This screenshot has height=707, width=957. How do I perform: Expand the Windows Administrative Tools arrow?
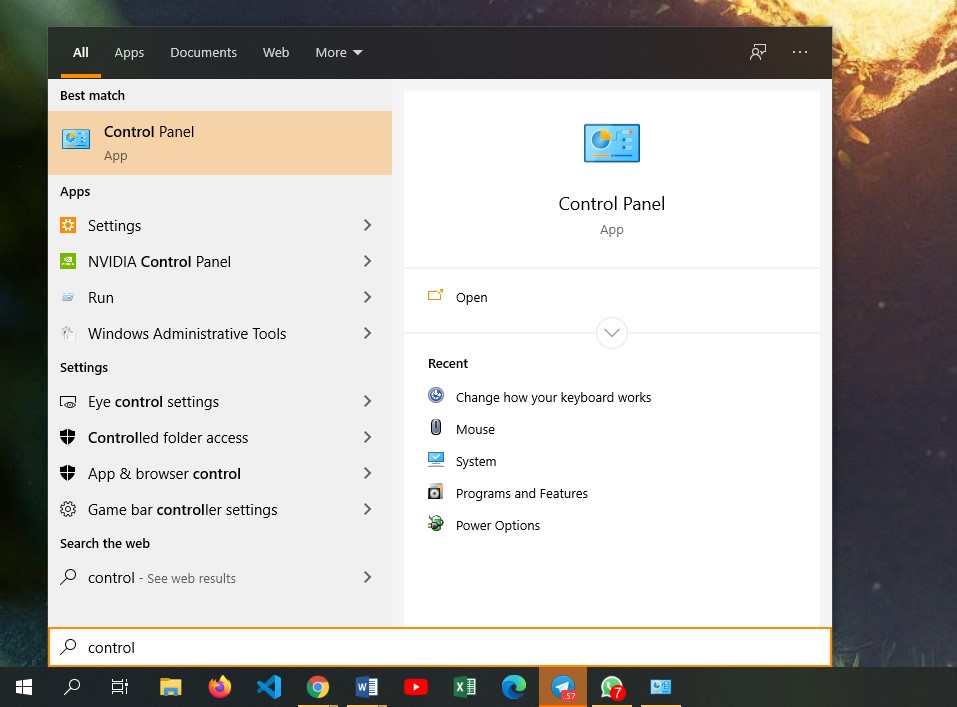pyautogui.click(x=367, y=333)
